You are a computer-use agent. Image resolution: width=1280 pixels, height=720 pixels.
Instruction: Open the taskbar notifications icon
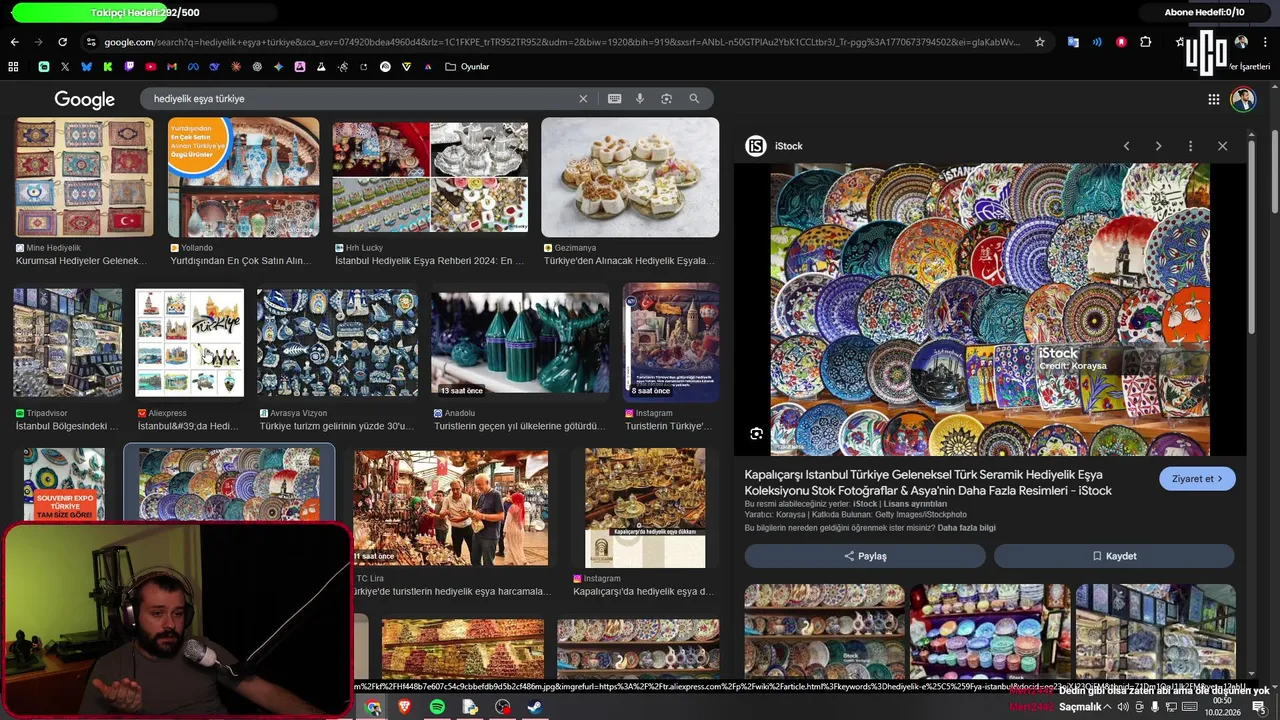tap(1258, 707)
